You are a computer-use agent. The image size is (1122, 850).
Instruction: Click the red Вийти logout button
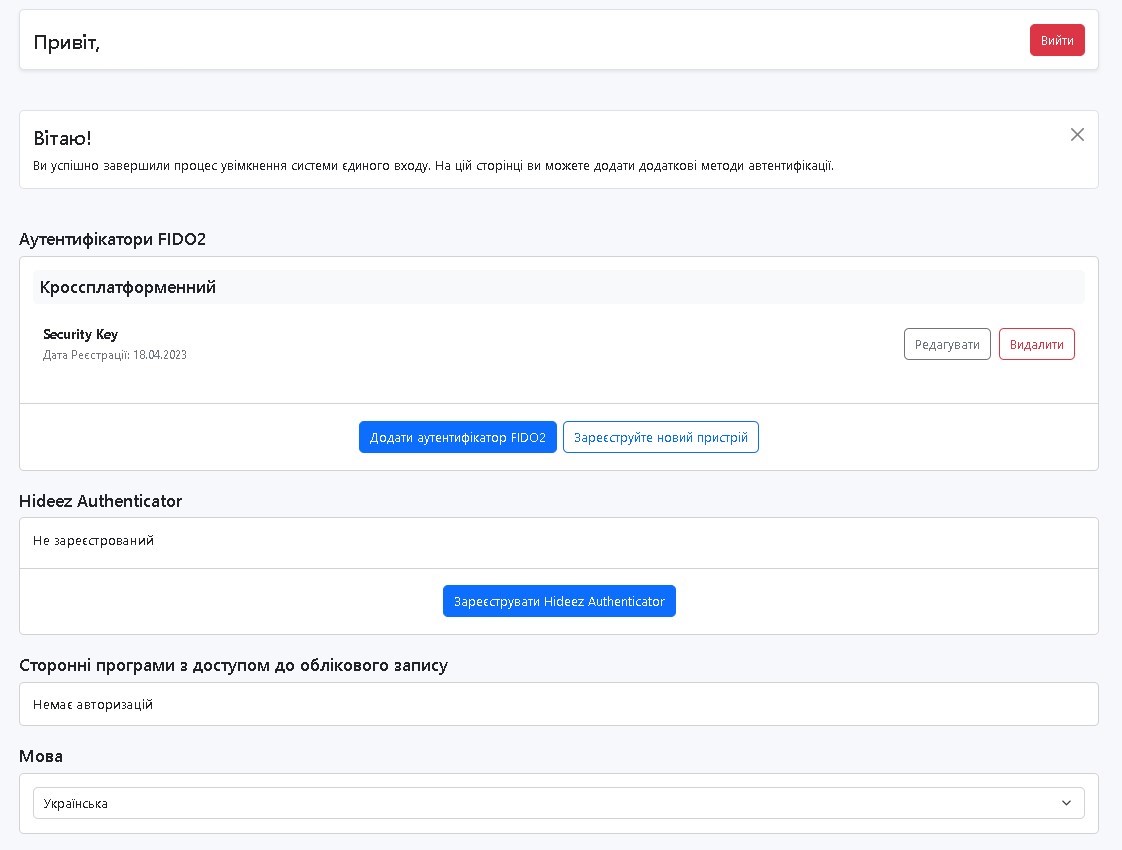point(1057,40)
